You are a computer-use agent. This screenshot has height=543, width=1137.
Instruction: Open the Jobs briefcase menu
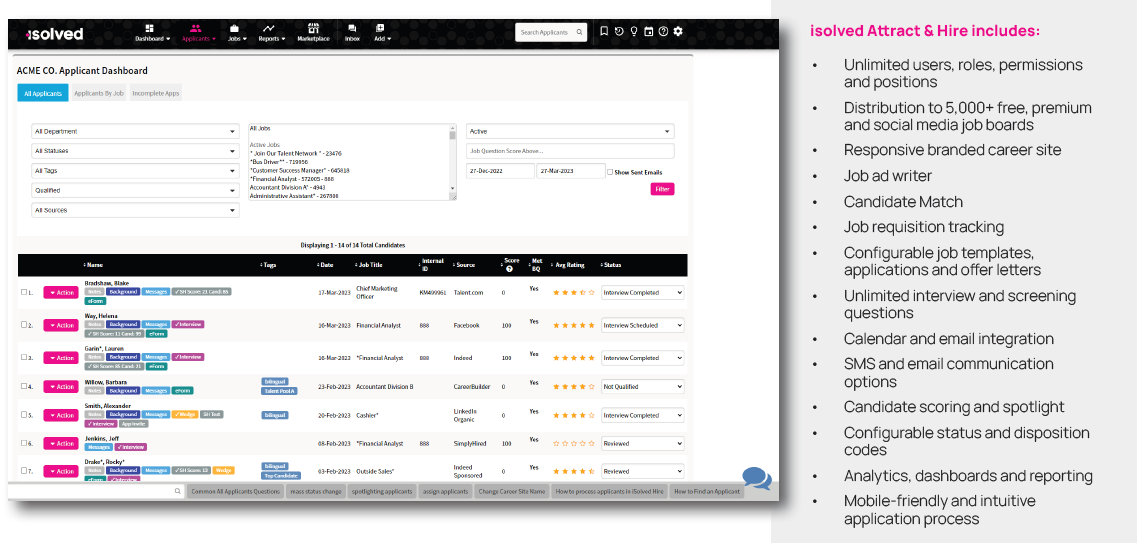coord(234,28)
